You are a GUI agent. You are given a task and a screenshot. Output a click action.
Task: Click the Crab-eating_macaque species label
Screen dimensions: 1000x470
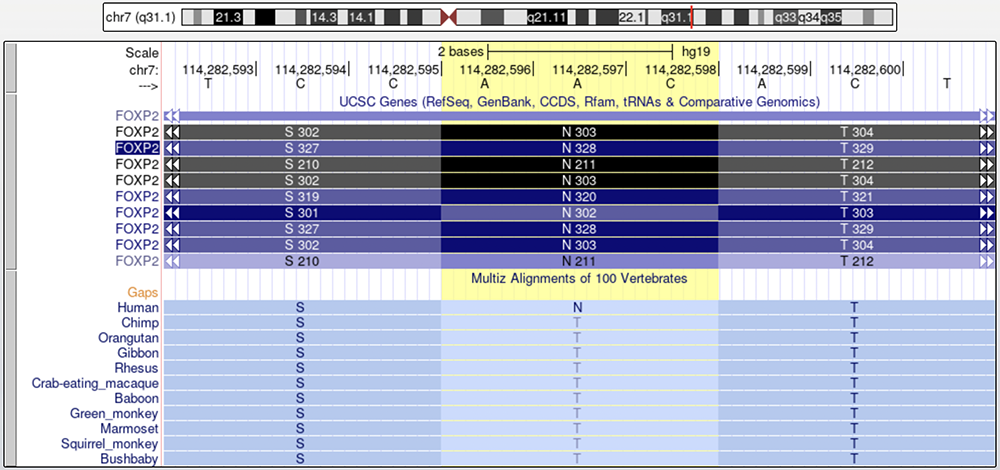point(95,383)
